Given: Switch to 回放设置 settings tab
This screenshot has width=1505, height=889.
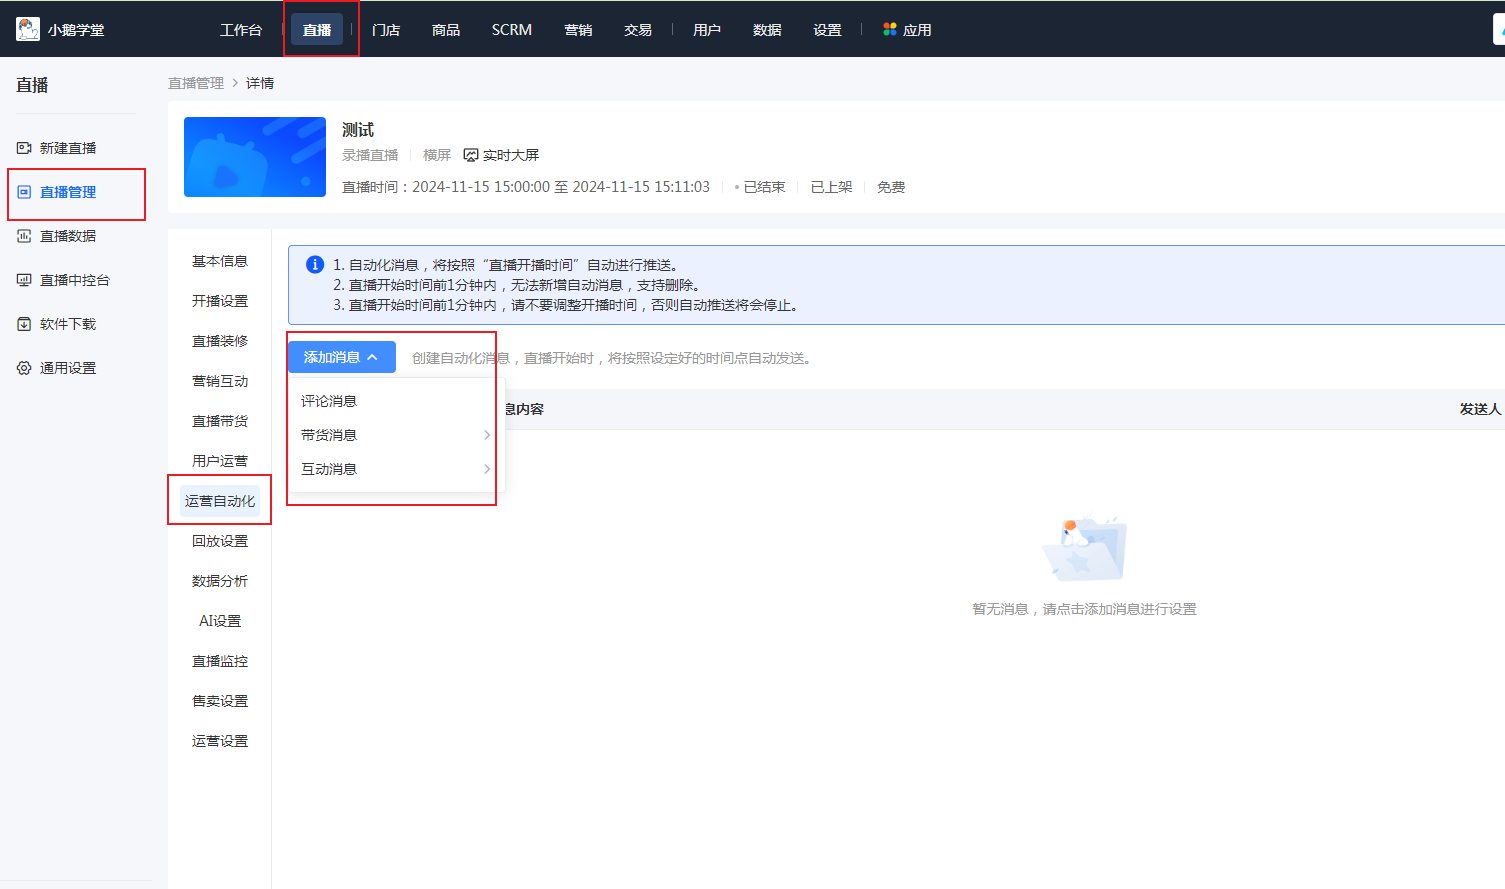Looking at the screenshot, I should [x=219, y=540].
